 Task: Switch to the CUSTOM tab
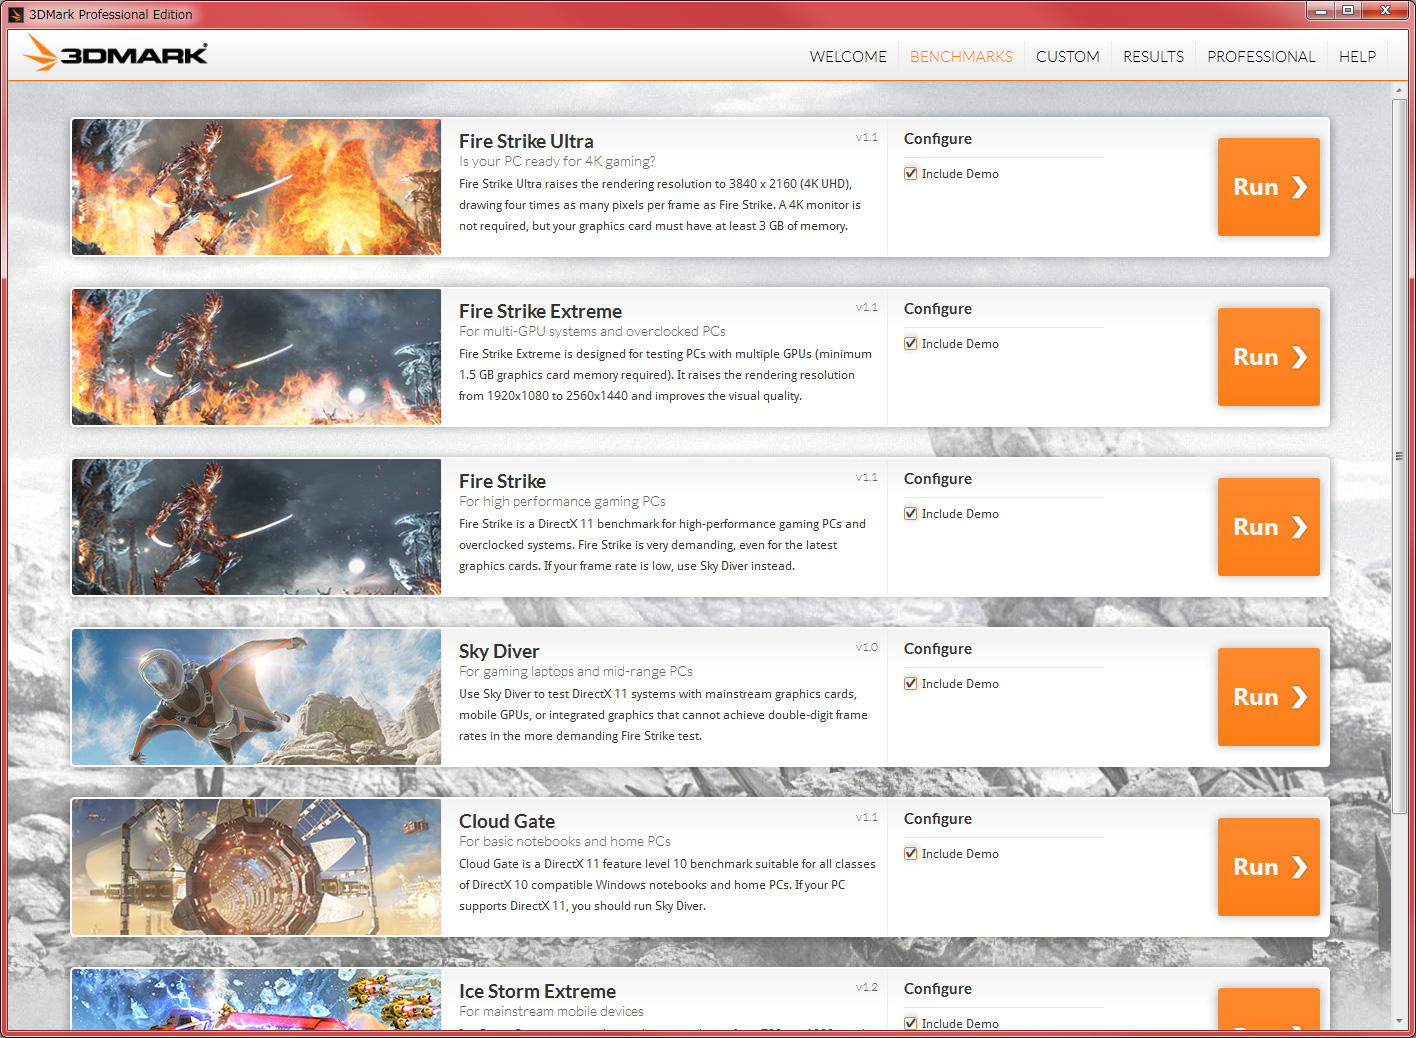point(1067,57)
